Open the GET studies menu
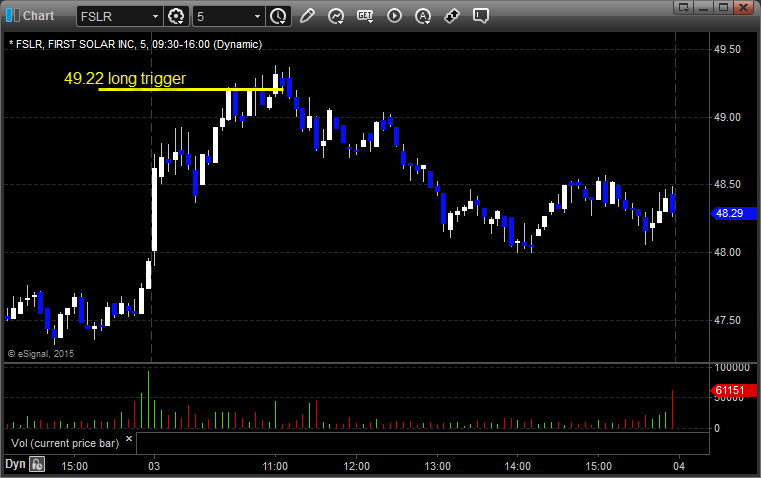The width and height of the screenshot is (761, 478). coord(365,16)
